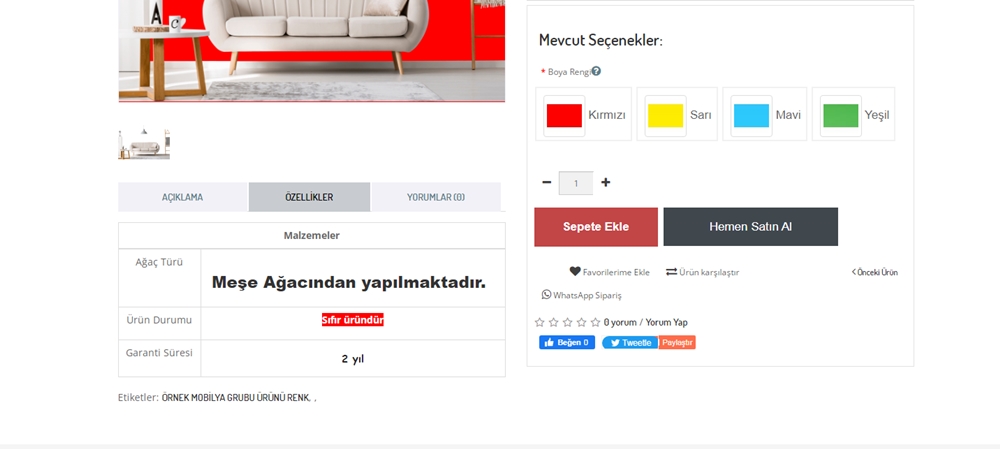Rate the product with the first star
This screenshot has height=449, width=1000.
click(x=540, y=322)
